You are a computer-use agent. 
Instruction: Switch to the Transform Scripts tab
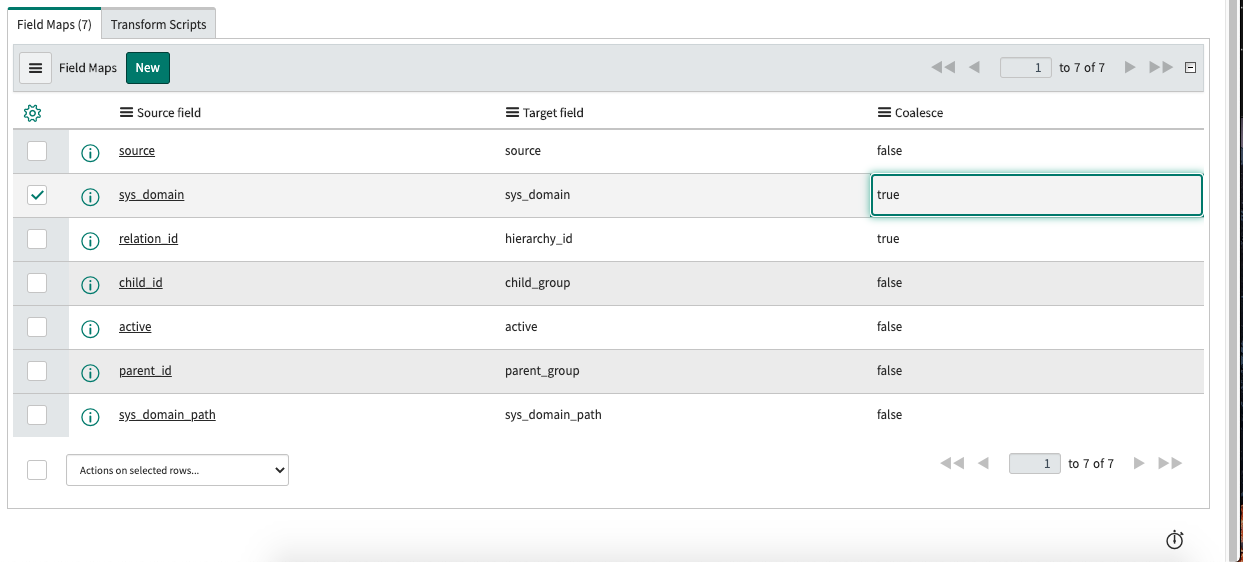tap(158, 24)
